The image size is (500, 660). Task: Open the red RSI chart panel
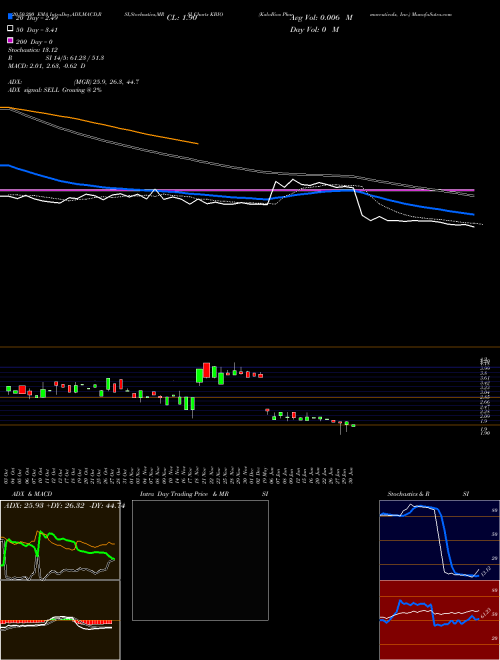(x=439, y=620)
